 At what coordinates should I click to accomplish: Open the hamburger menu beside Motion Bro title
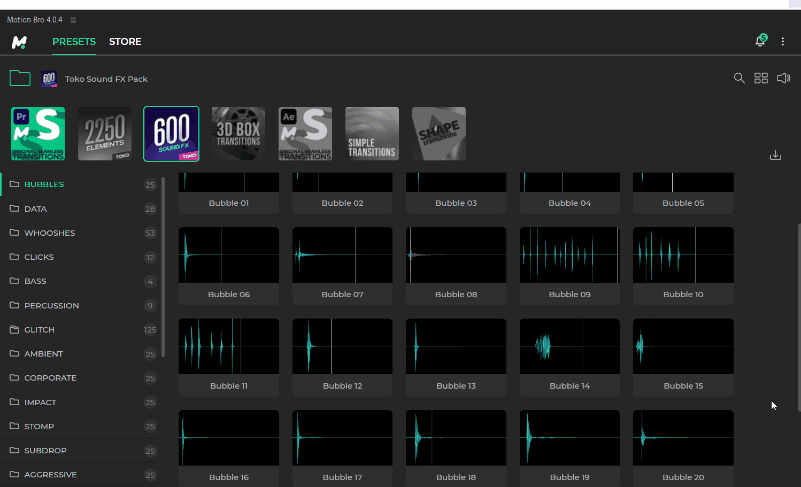[73, 20]
